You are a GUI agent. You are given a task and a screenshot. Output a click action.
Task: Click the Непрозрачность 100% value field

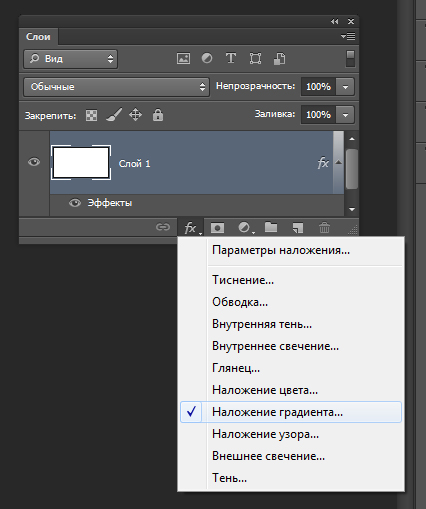click(x=318, y=87)
